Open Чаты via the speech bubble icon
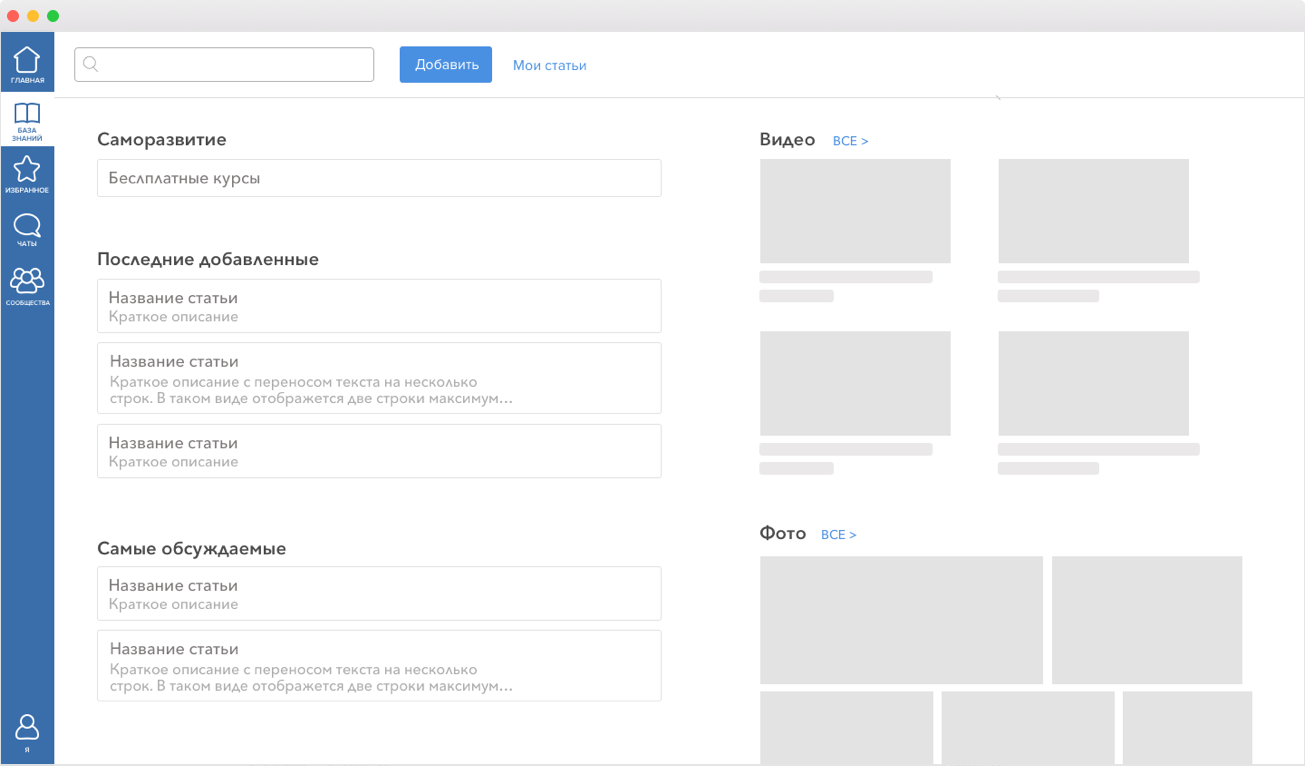1305x766 pixels. 27,225
